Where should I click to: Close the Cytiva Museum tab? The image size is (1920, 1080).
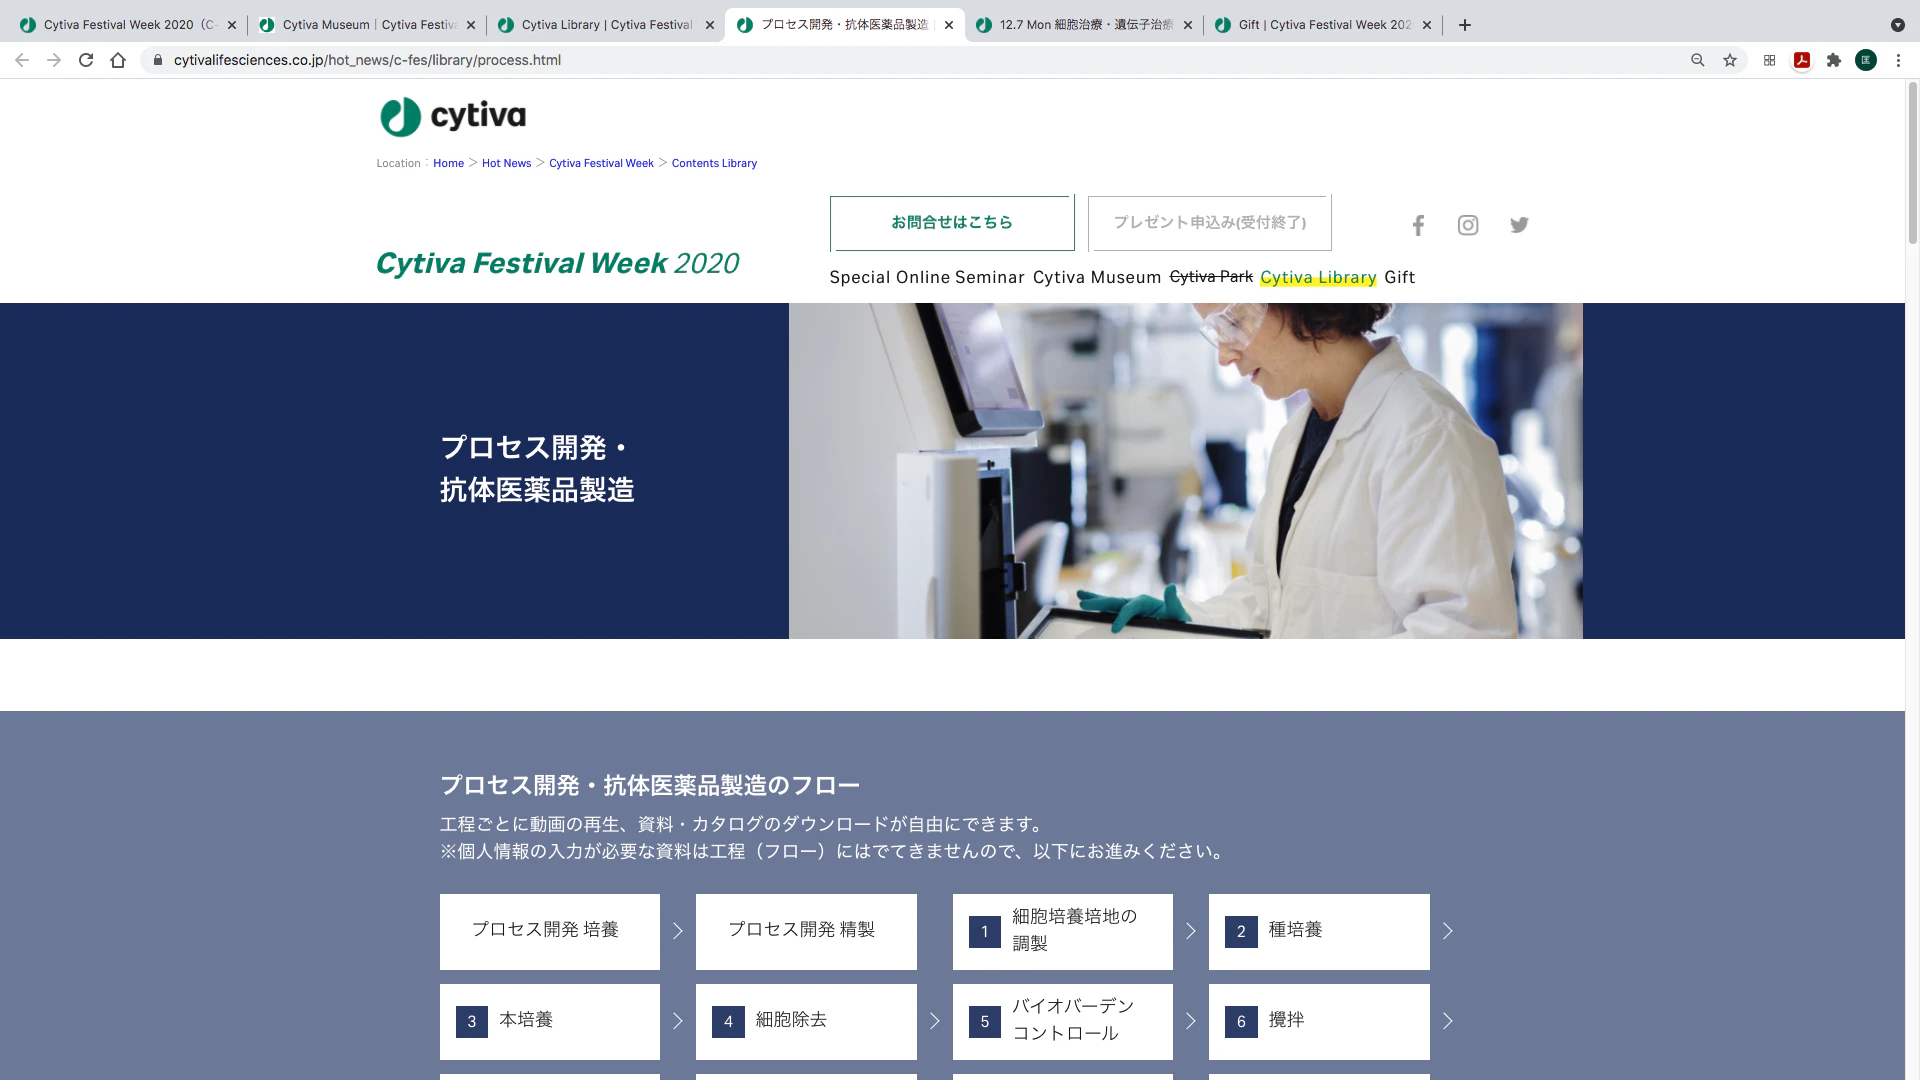(471, 25)
